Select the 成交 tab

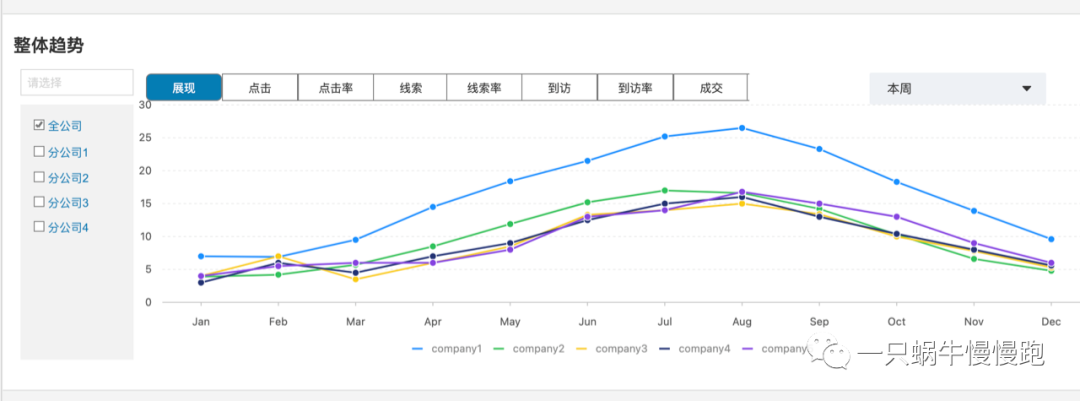tap(711, 88)
